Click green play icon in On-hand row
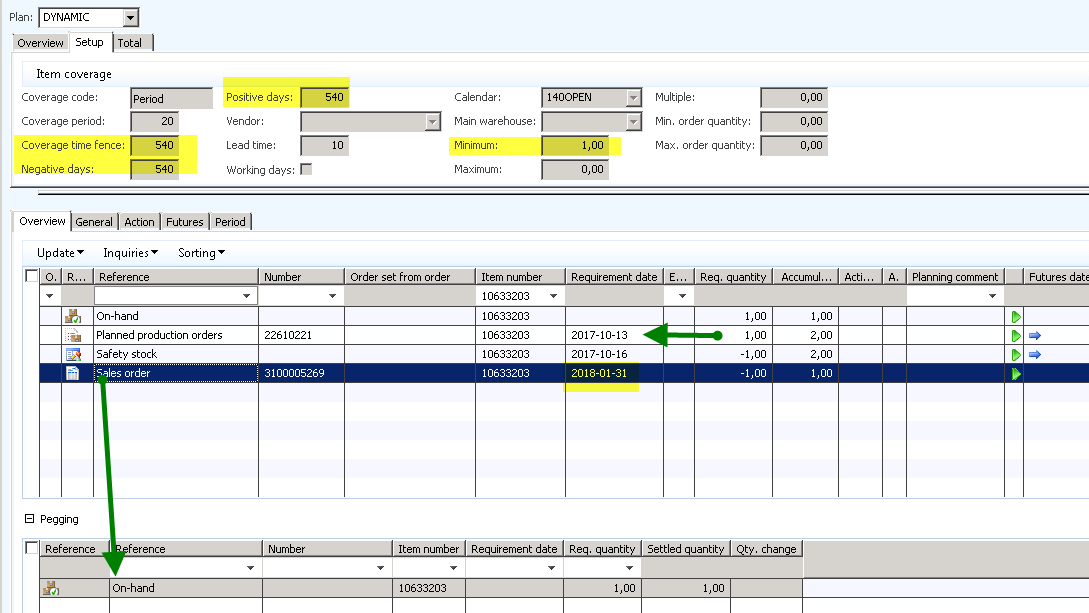1089x613 pixels. coord(1015,317)
